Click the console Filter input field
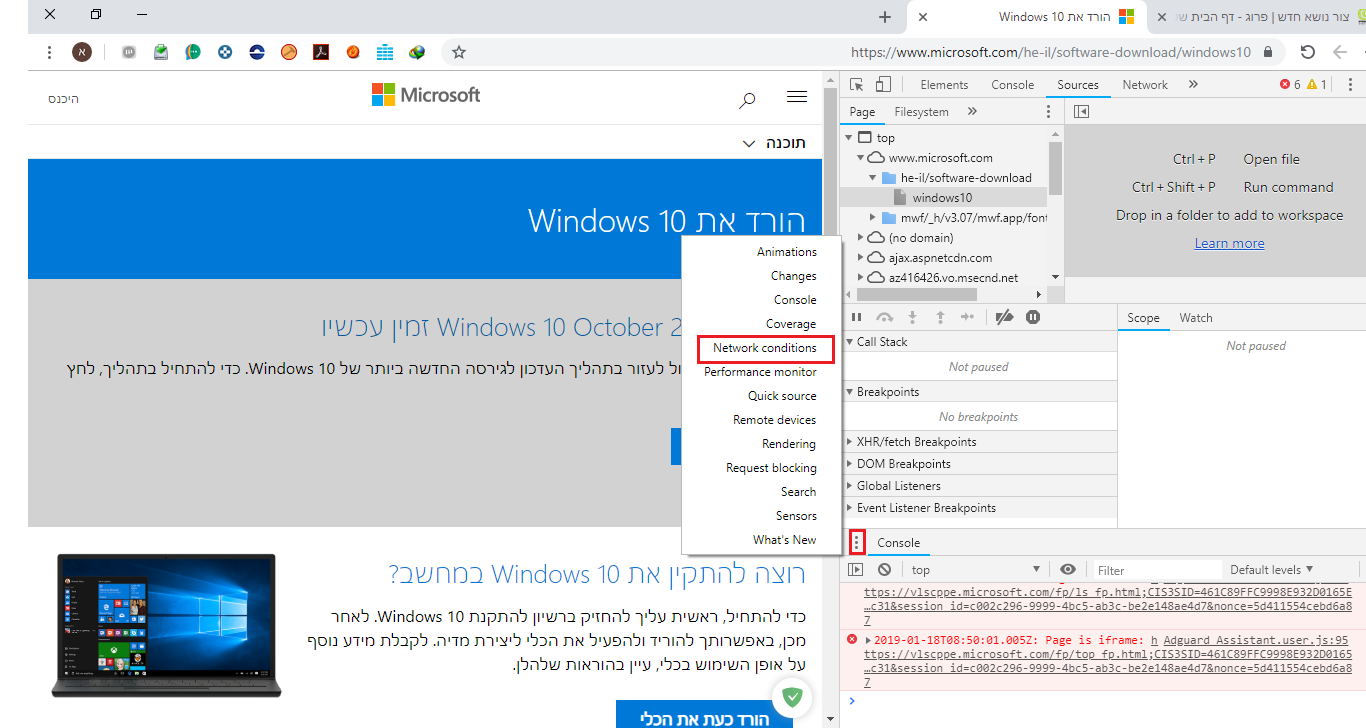 click(x=1156, y=570)
